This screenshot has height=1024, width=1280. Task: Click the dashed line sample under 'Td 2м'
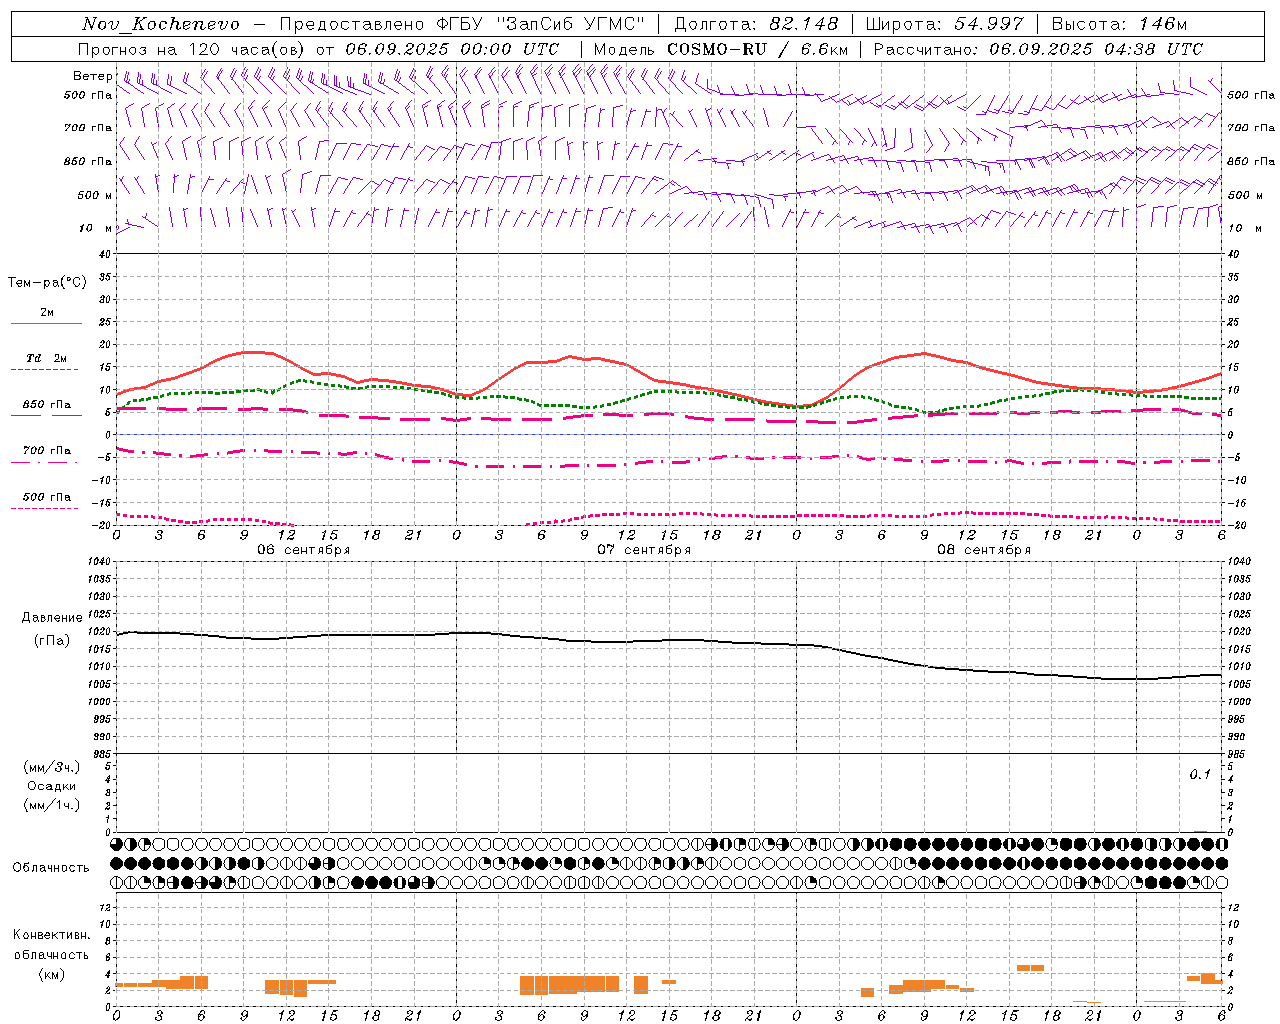point(45,369)
